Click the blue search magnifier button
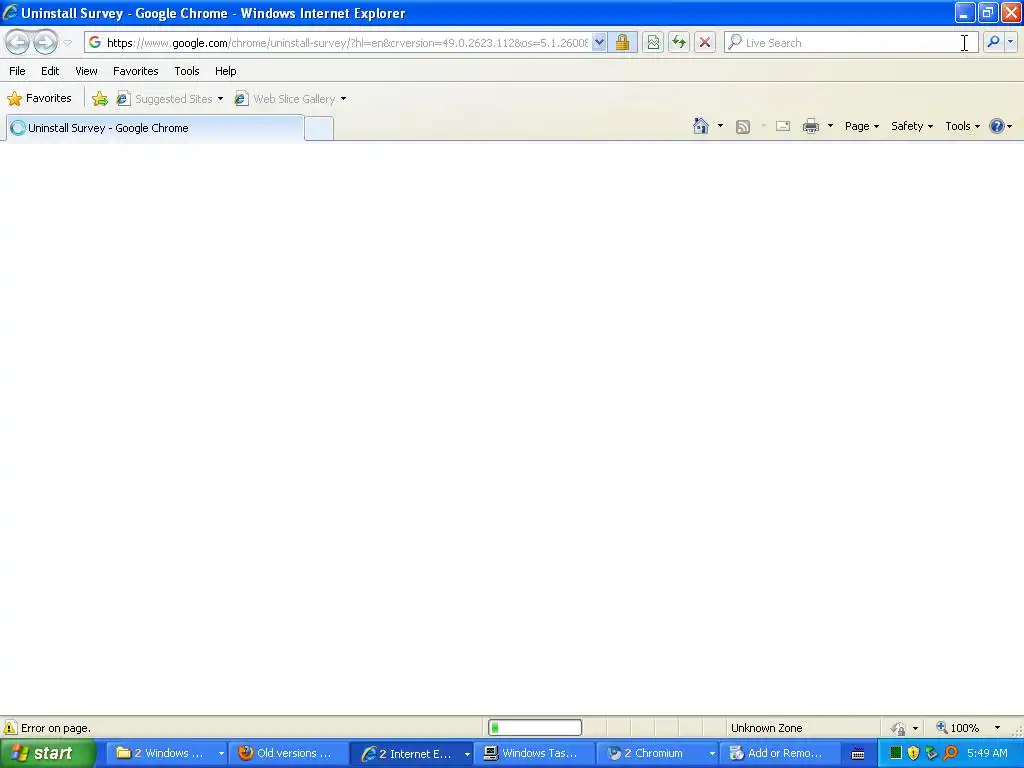1024x768 pixels. click(x=993, y=42)
